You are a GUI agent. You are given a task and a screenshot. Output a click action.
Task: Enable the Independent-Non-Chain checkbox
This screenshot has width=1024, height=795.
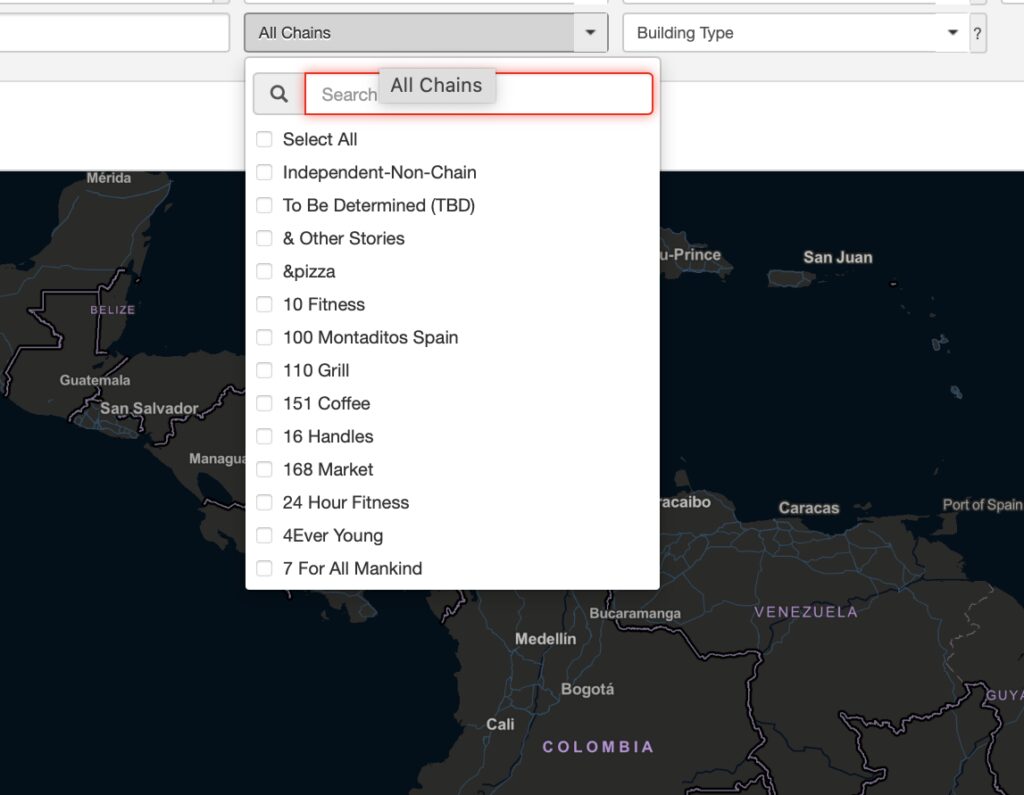(x=265, y=172)
